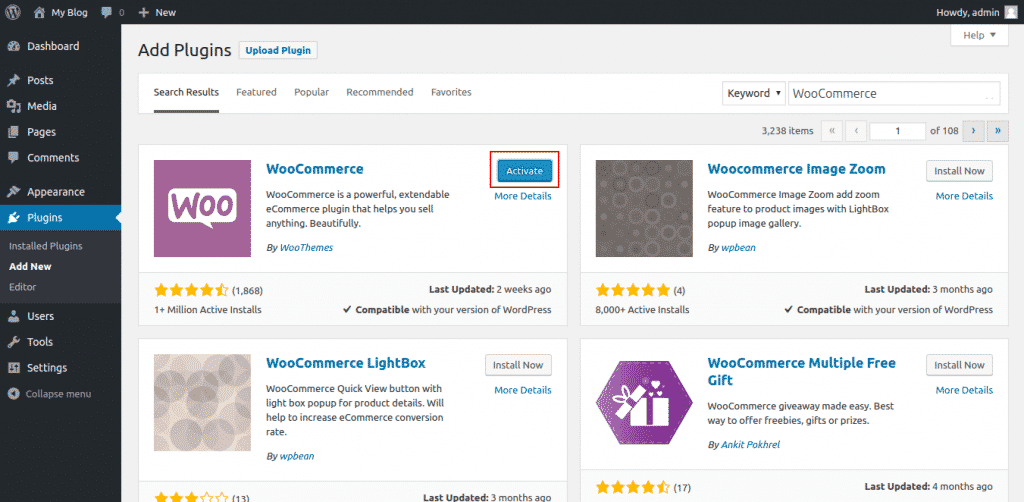Click the Appearance paintbrush icon
The height and width of the screenshot is (502, 1024).
point(13,192)
